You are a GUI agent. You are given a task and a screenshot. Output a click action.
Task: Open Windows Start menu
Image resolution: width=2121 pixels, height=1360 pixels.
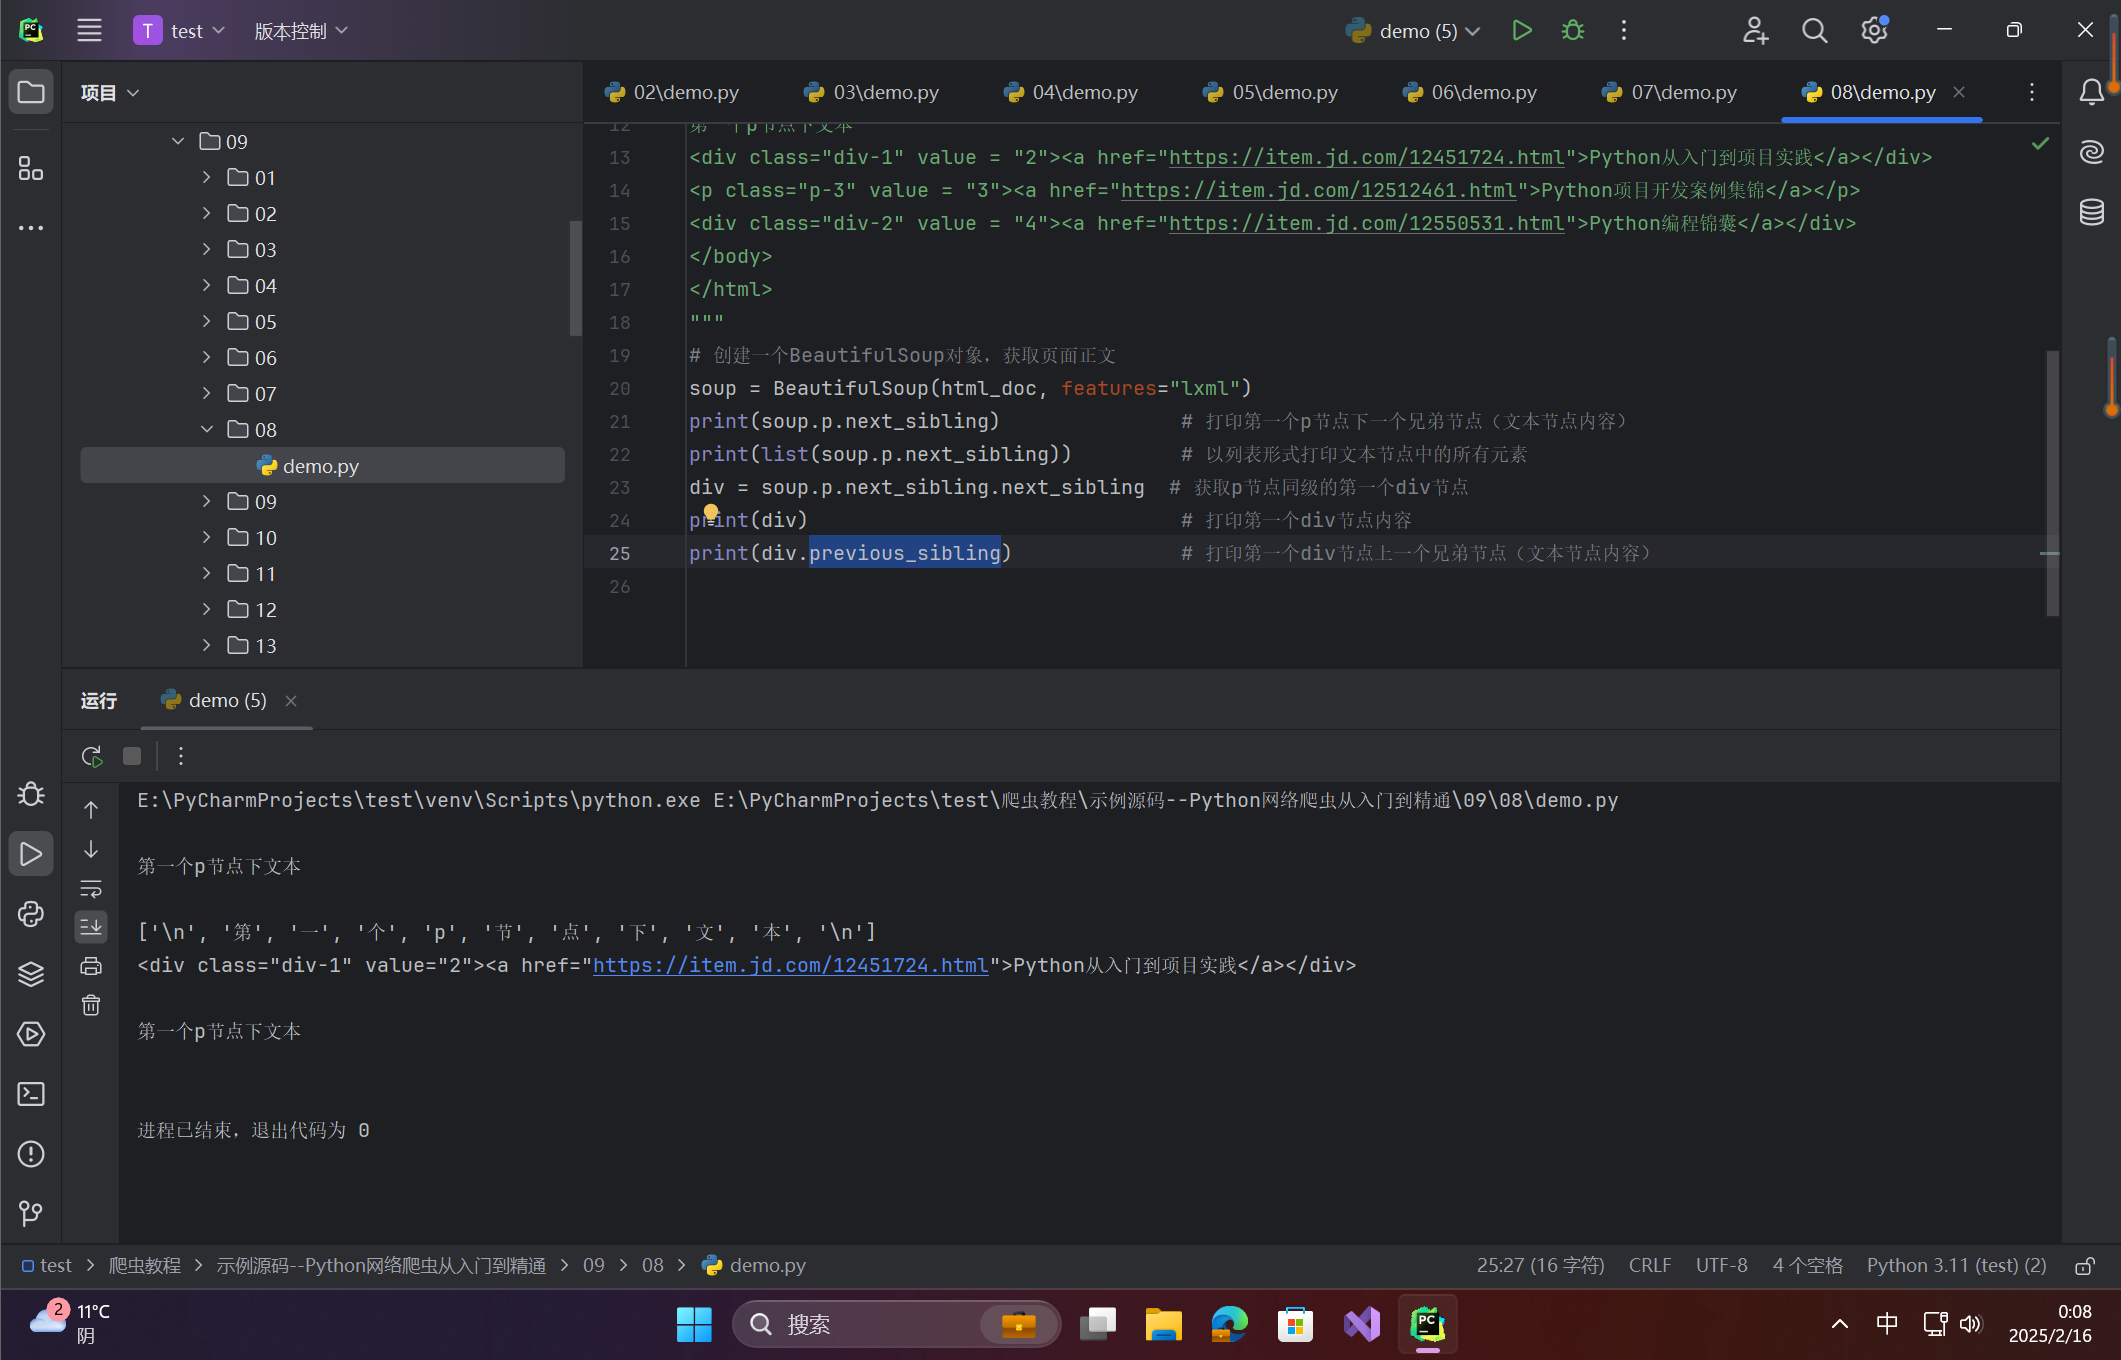tap(694, 1324)
